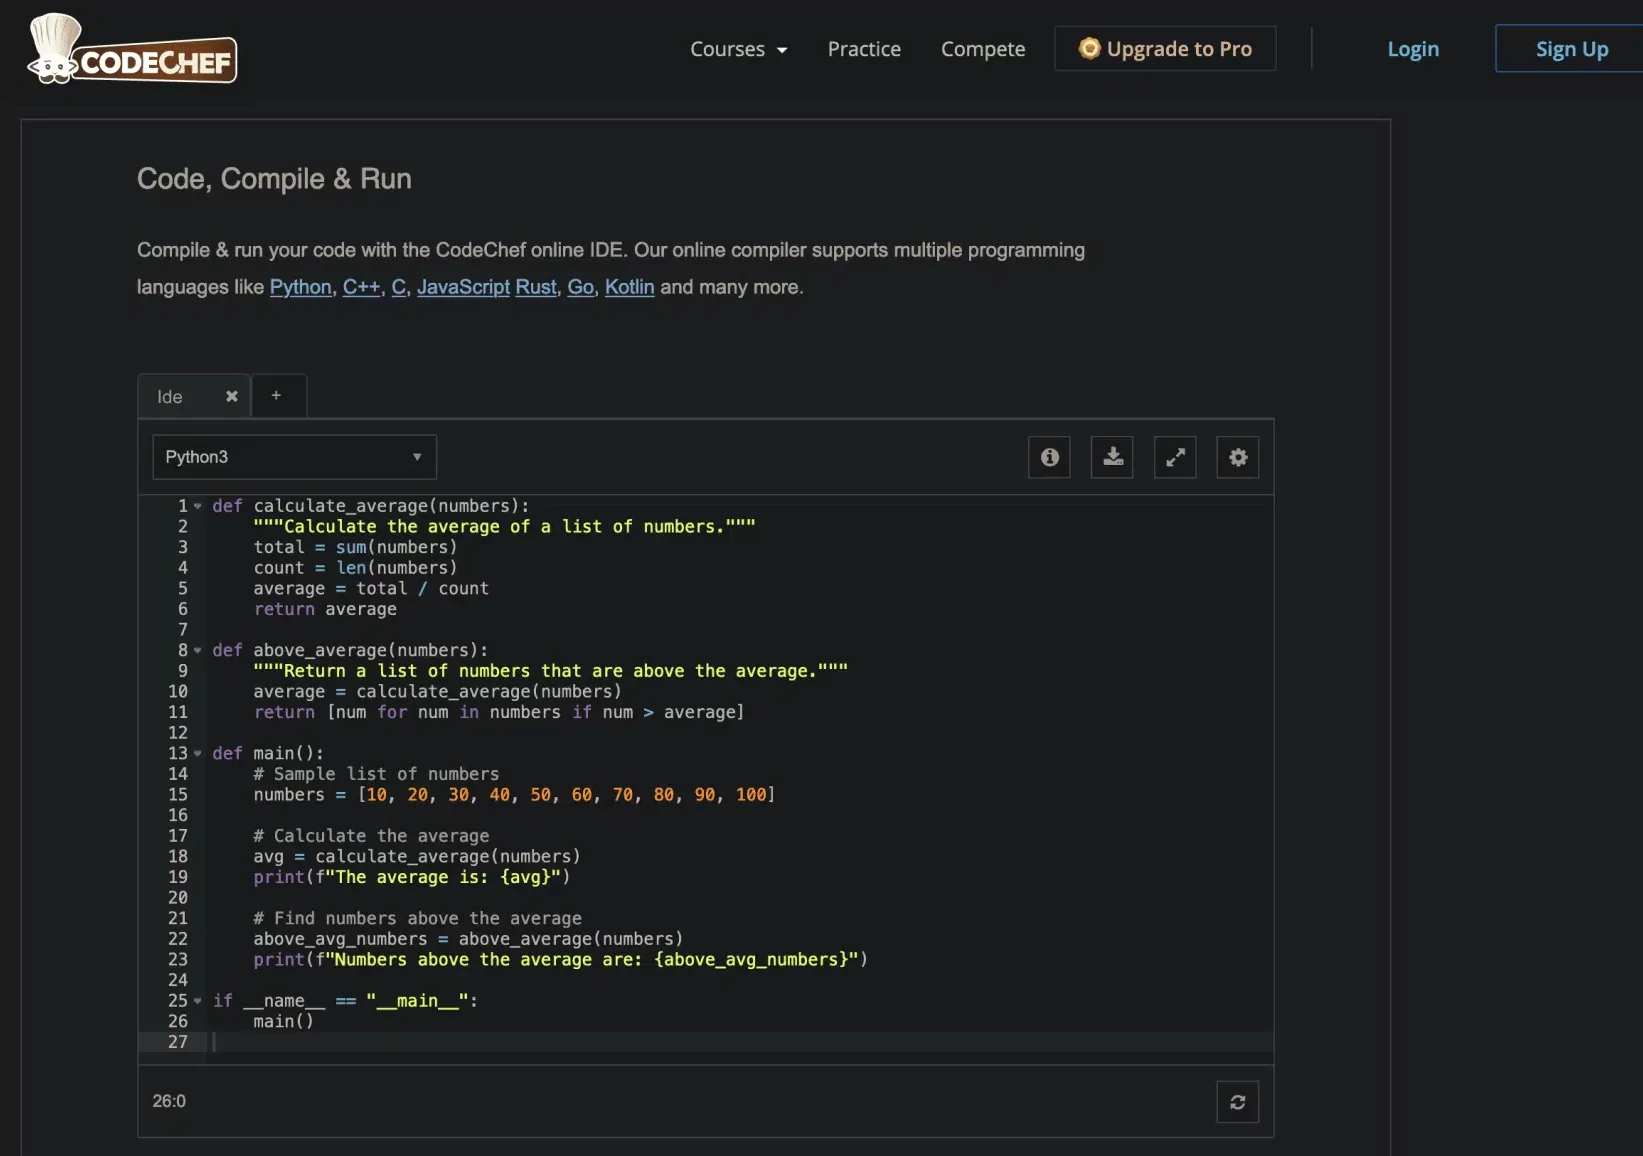Viewport: 1643px width, 1156px height.
Task: Follow the Rust language link
Action: [535, 287]
